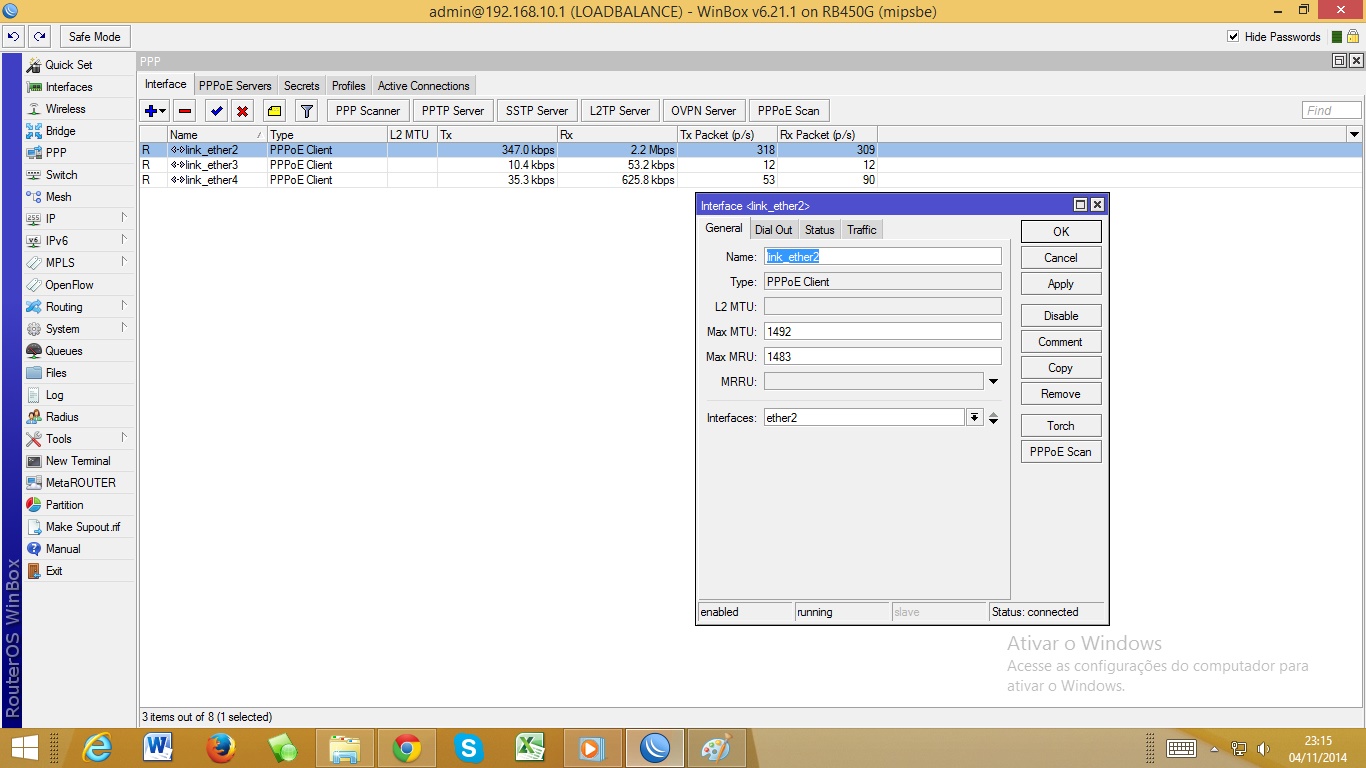This screenshot has height=768, width=1366.
Task: Click the OVPN Server button
Action: click(x=703, y=111)
